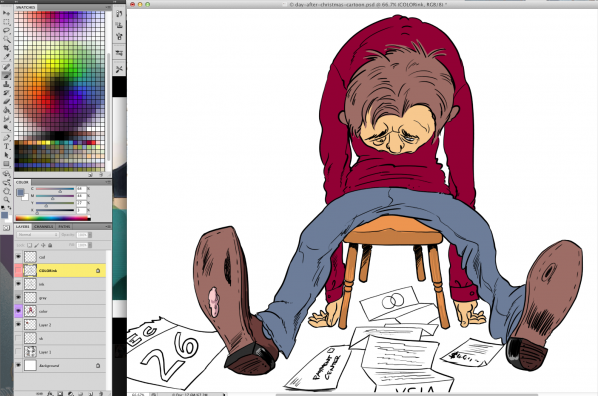Select the Eyedropper tool
598x396 pixels.
(6, 57)
